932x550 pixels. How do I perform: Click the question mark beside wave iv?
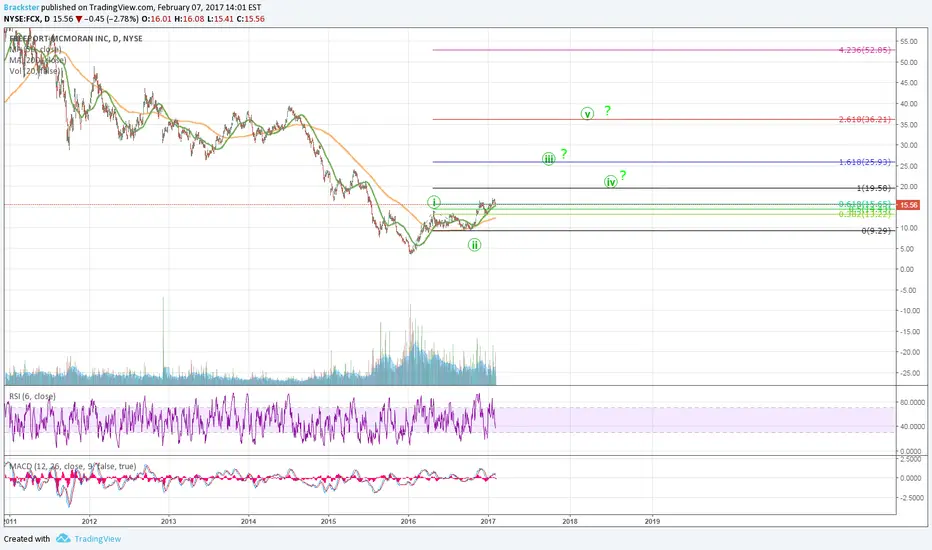(x=623, y=175)
